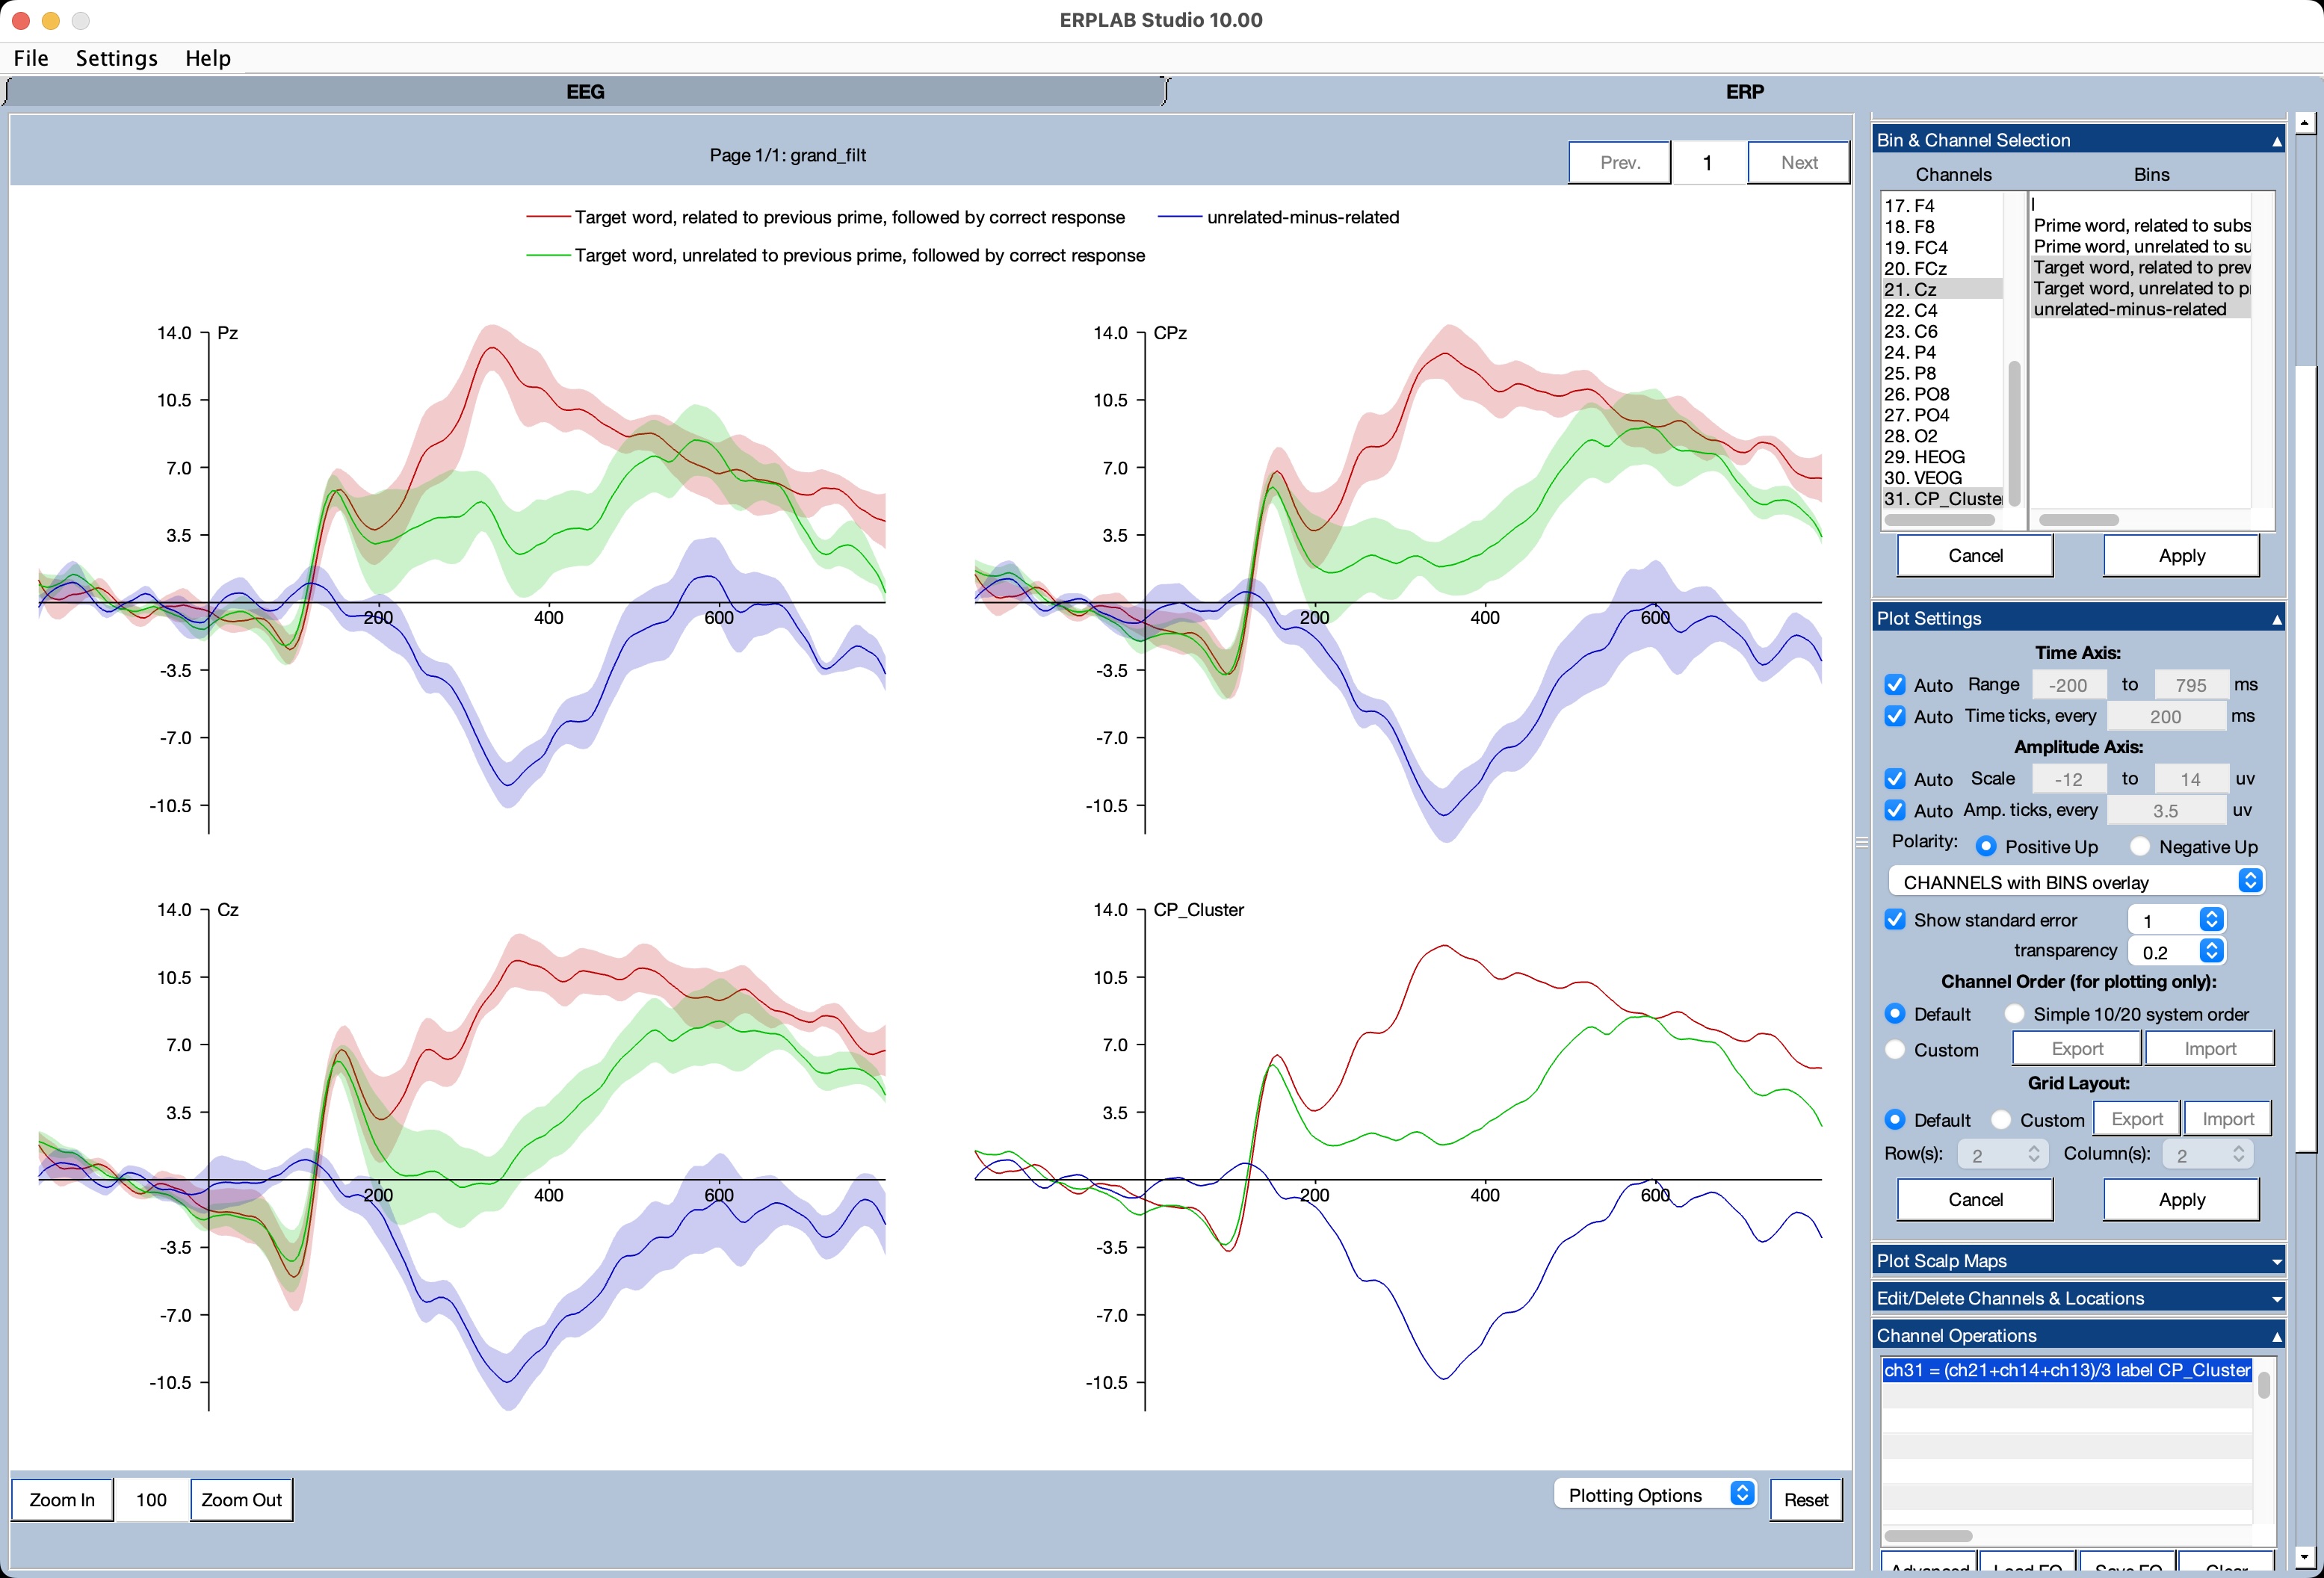Click the amplitude scale max field 14
2324x1578 pixels.
tap(2190, 779)
